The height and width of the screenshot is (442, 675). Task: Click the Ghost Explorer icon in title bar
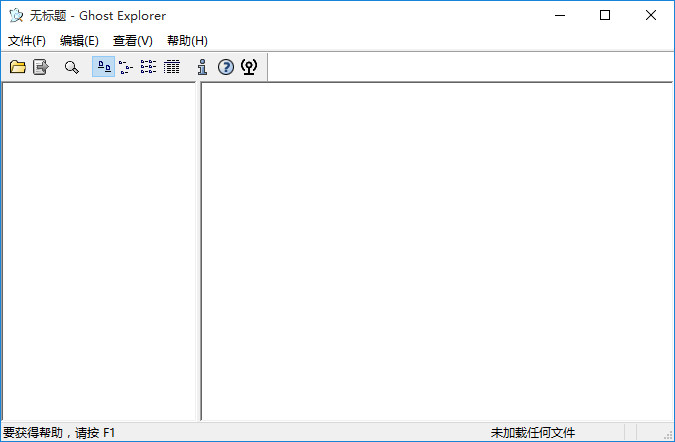[15, 15]
